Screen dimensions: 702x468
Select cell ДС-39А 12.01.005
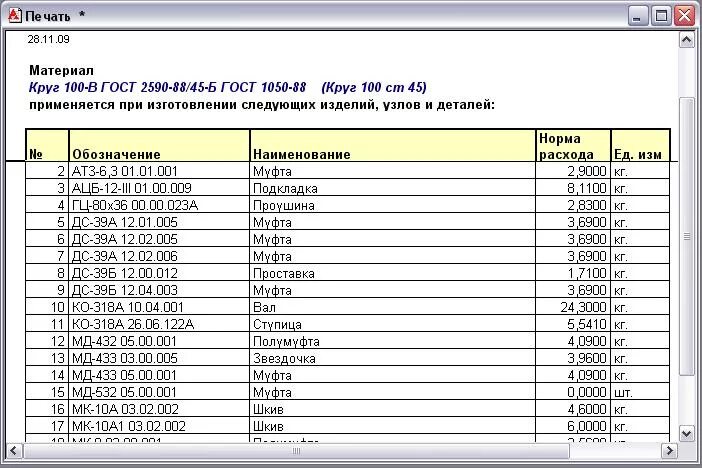(x=159, y=222)
